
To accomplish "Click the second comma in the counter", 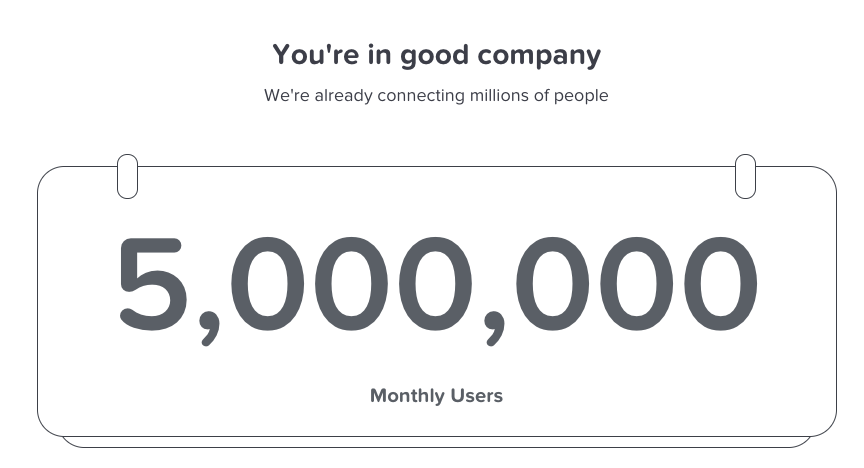I will [x=494, y=329].
